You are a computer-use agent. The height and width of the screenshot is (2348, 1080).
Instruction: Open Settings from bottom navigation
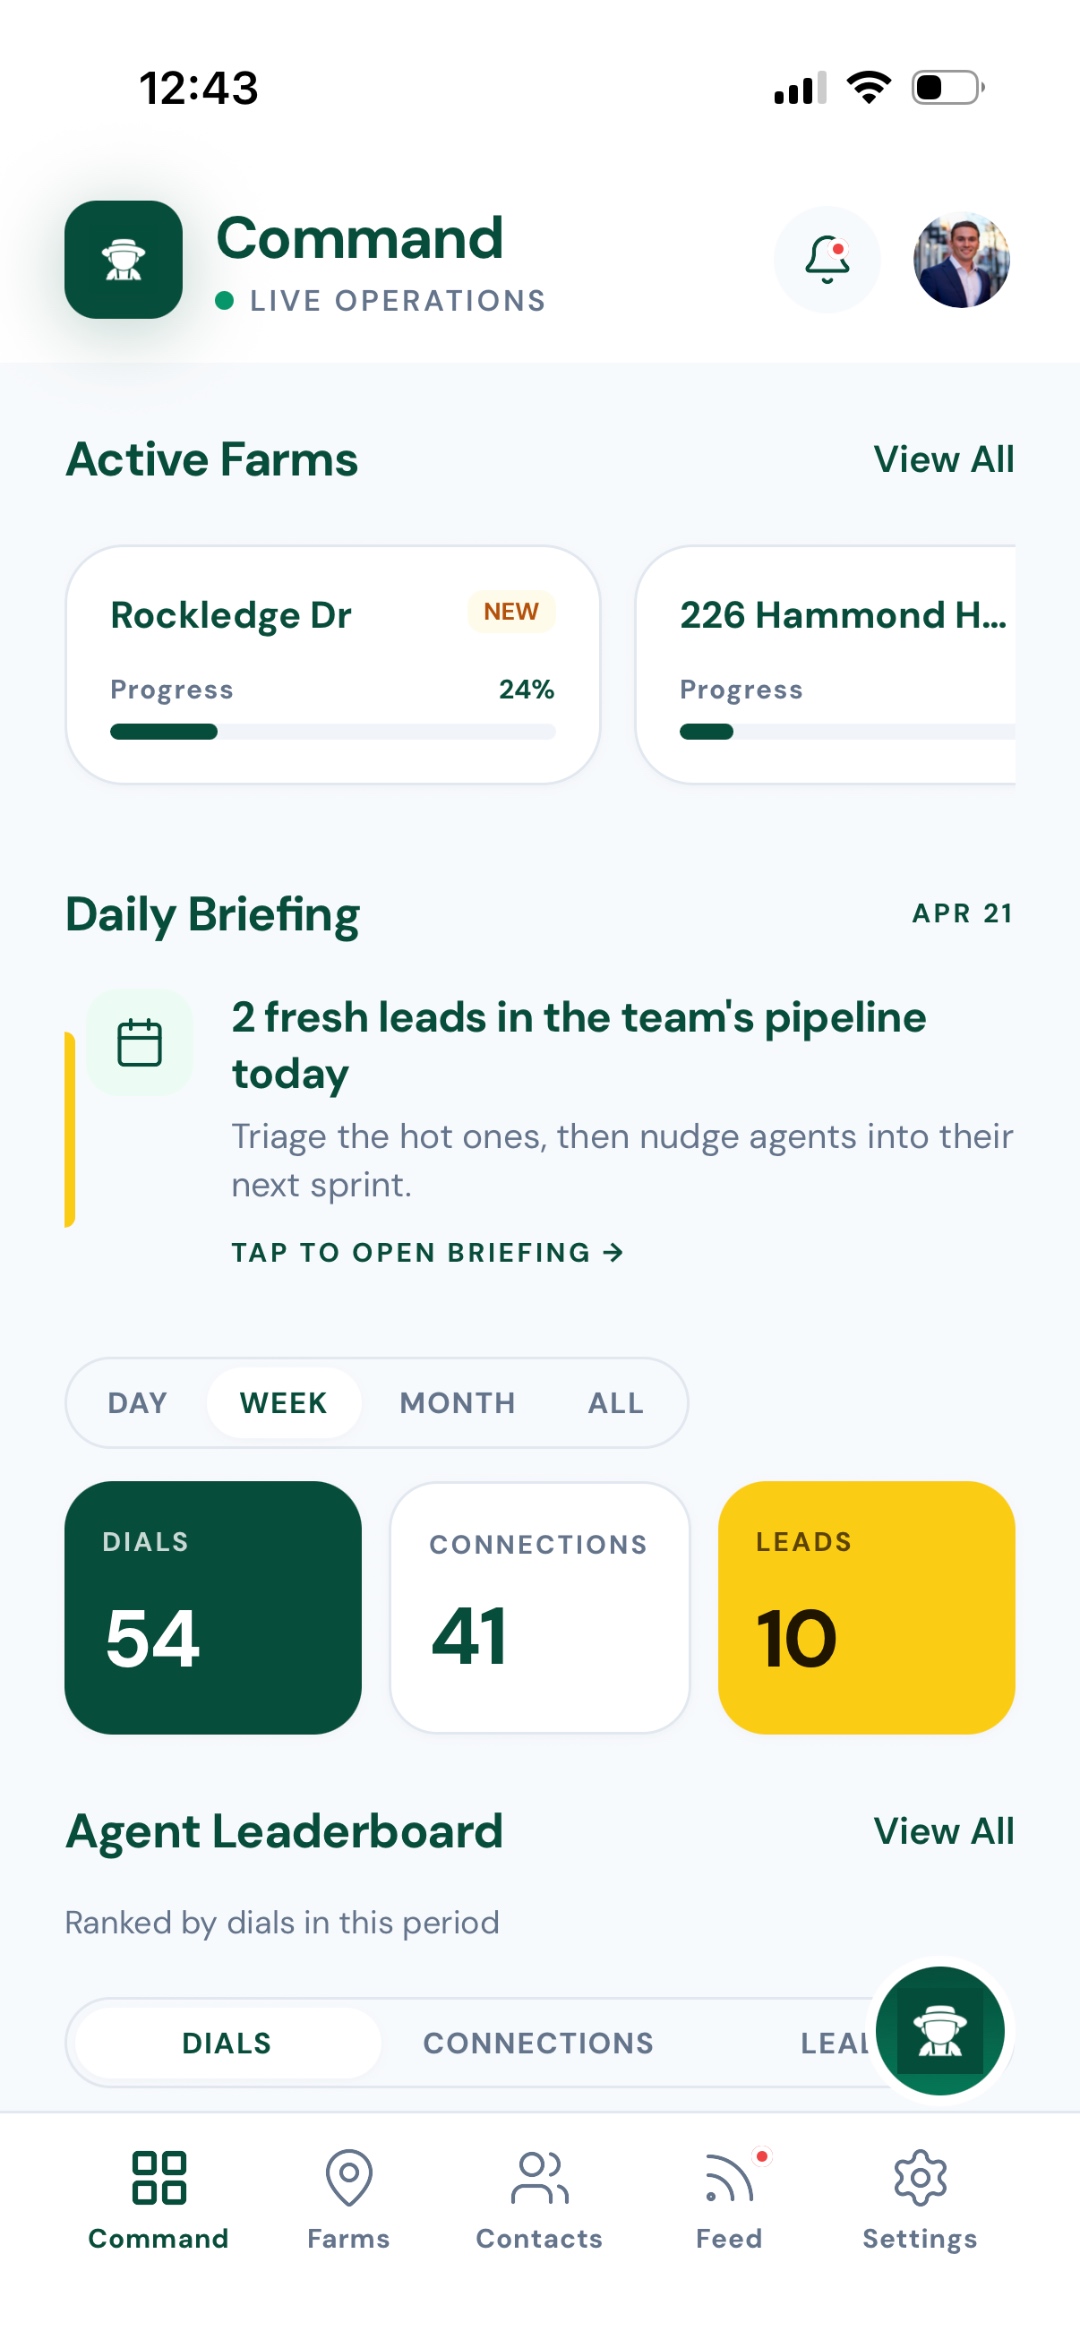click(920, 2198)
